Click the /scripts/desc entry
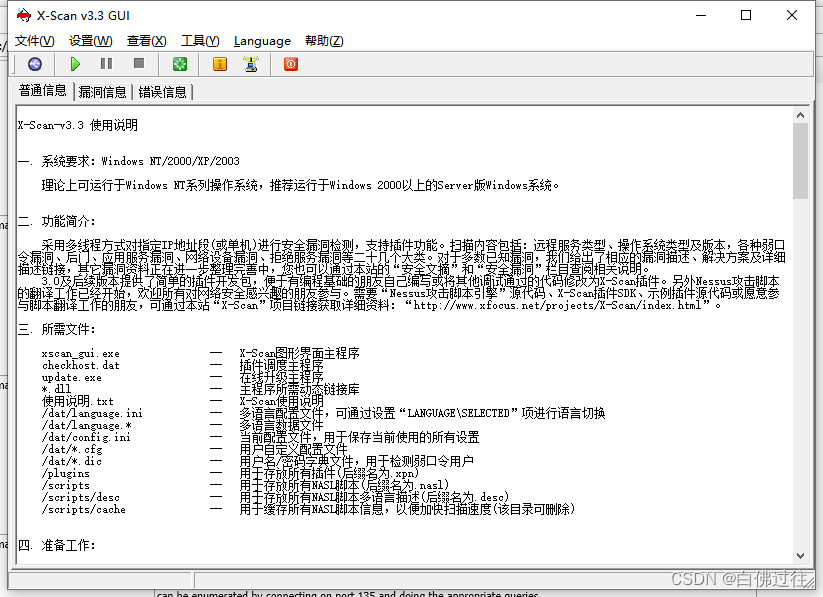 81,497
